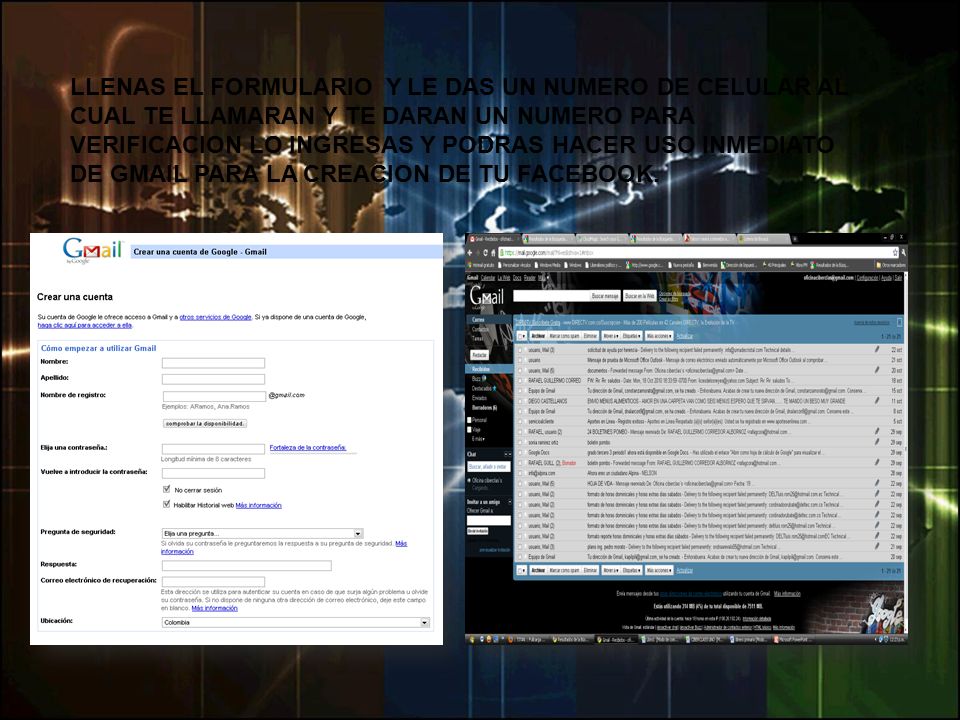The height and width of the screenshot is (720, 960).
Task: Collapse the Chat panel in the sidebar
Action: tap(509, 454)
